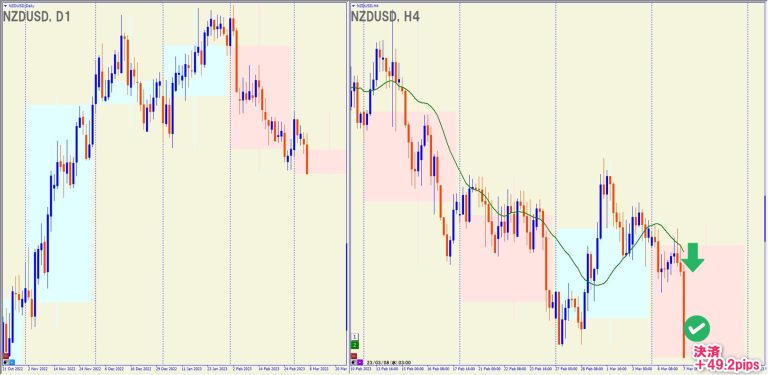Click the 23/03/08 timestamp label on H4 chart
The image size is (768, 375).
coord(388,362)
